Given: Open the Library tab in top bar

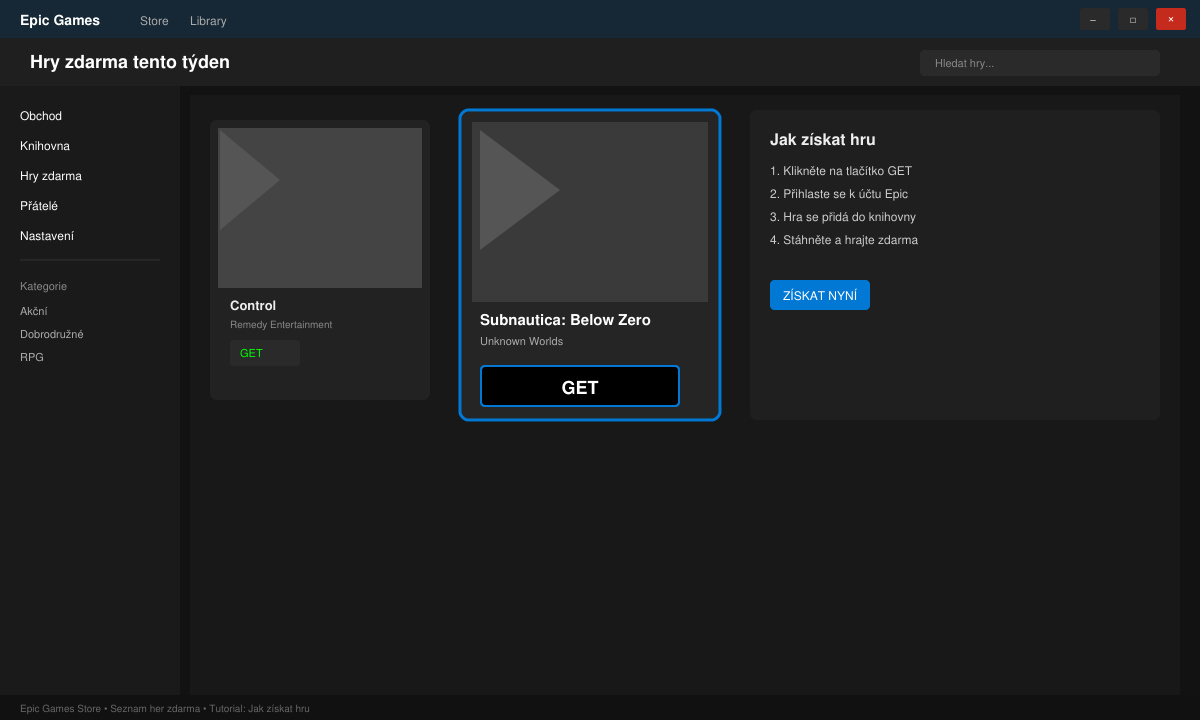Looking at the screenshot, I should click(x=208, y=21).
